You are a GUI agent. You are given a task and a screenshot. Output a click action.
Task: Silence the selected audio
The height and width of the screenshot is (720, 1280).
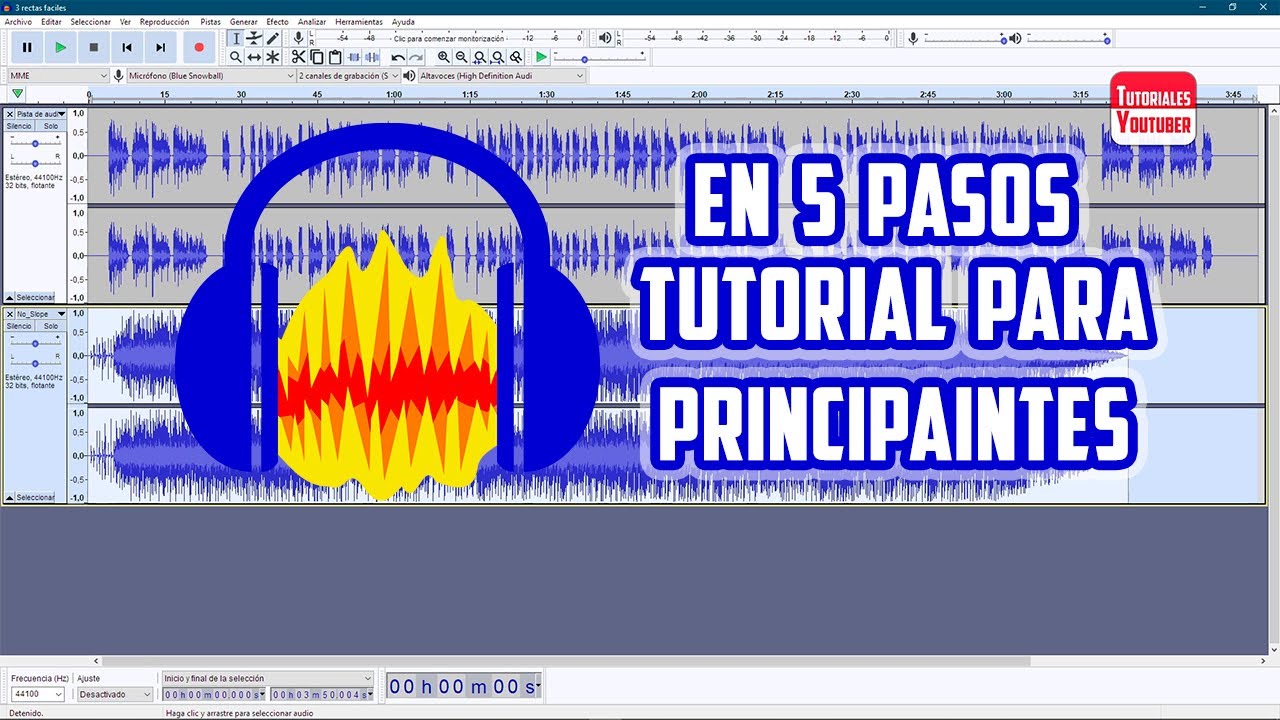click(x=372, y=57)
